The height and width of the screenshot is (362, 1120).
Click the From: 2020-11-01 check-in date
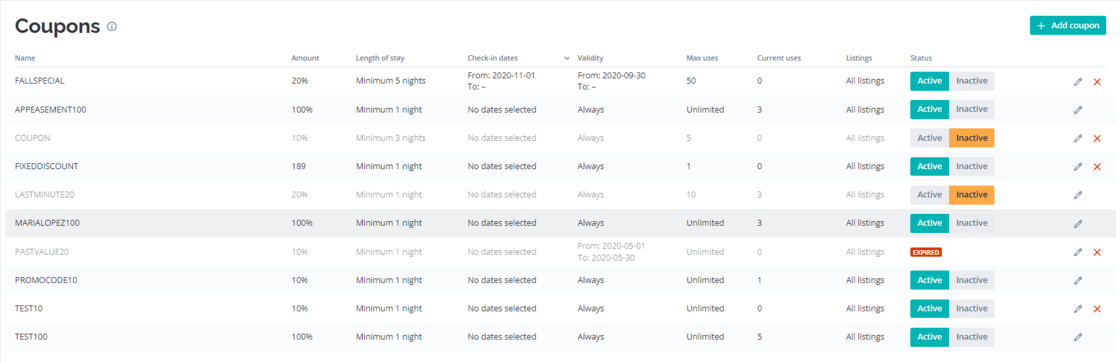coord(501,75)
